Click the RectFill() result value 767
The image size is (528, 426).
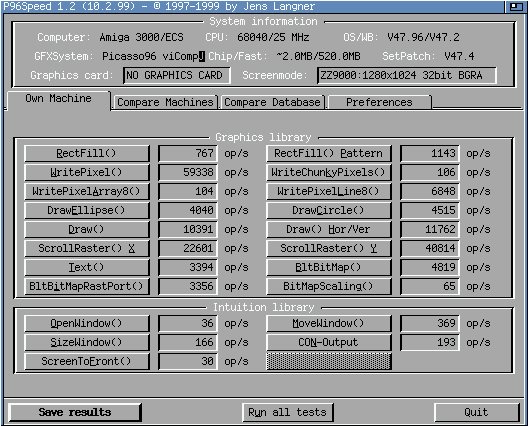point(188,154)
